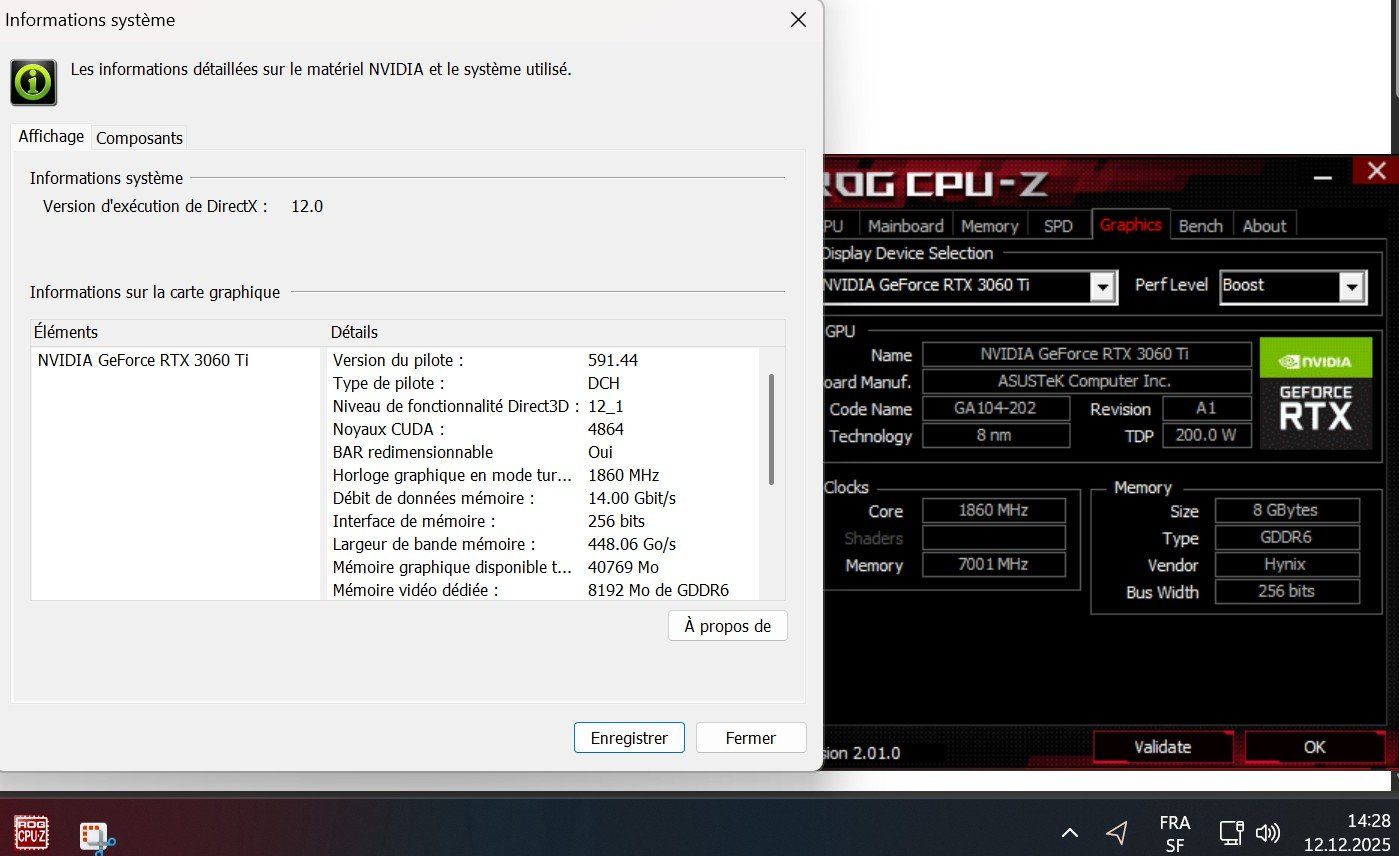This screenshot has width=1399, height=856.
Task: Click the Noyaux CUDA row
Action: [544, 429]
